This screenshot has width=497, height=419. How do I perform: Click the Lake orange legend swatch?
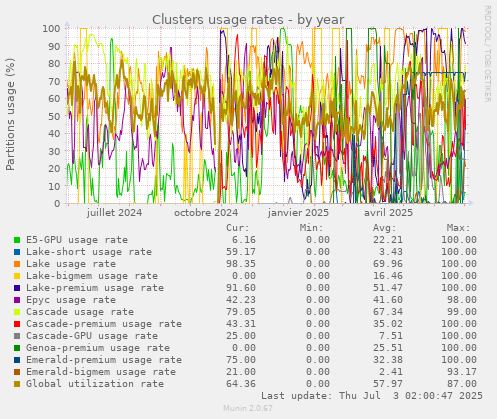pos(17,264)
